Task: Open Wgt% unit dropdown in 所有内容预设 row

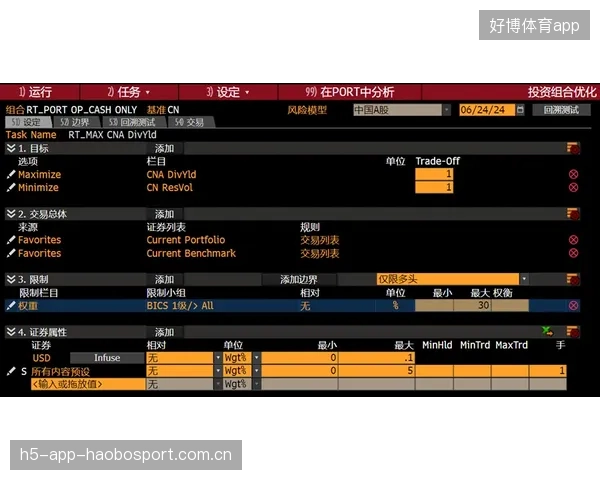Action: [256, 371]
